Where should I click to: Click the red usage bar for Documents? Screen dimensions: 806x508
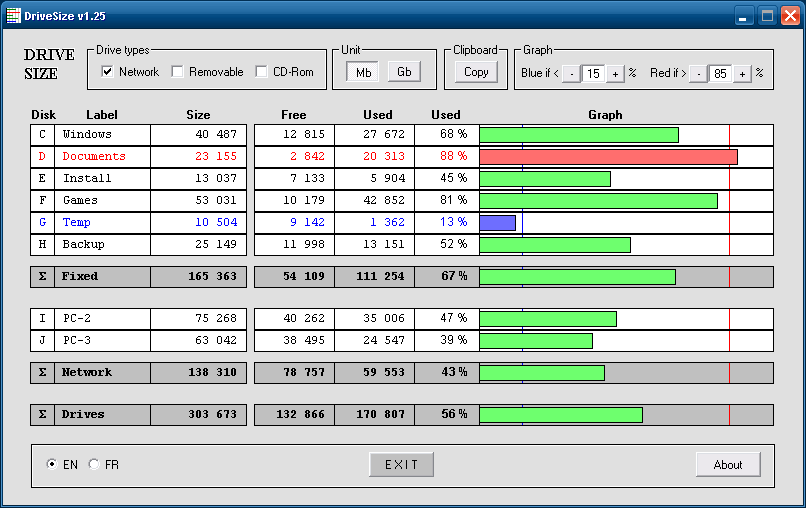coord(609,157)
